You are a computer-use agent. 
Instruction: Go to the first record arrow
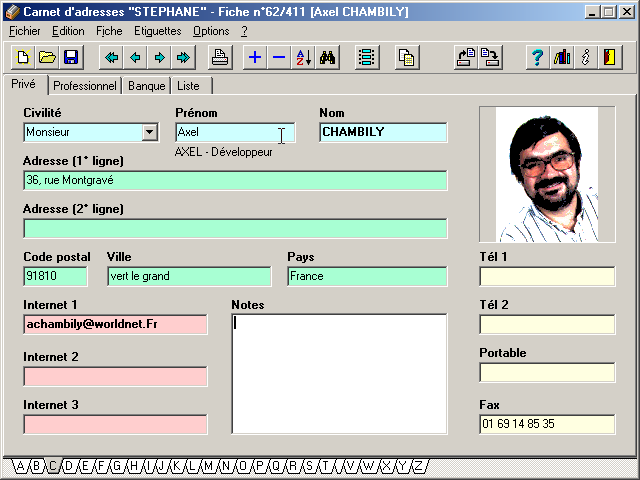click(x=111, y=58)
